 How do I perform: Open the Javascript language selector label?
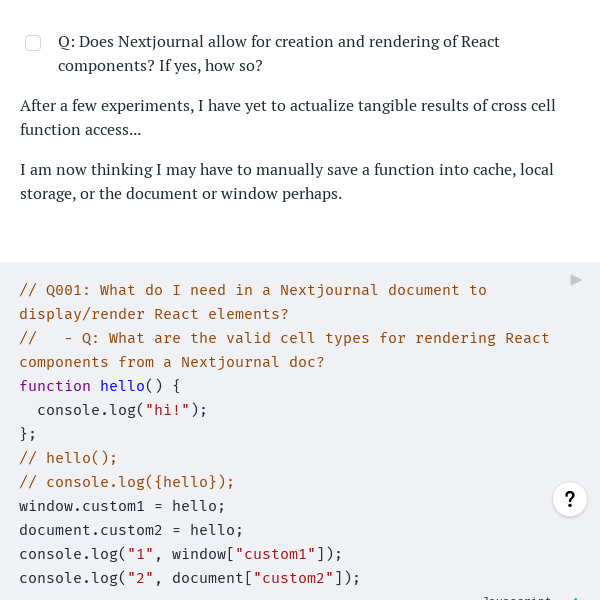(516, 597)
